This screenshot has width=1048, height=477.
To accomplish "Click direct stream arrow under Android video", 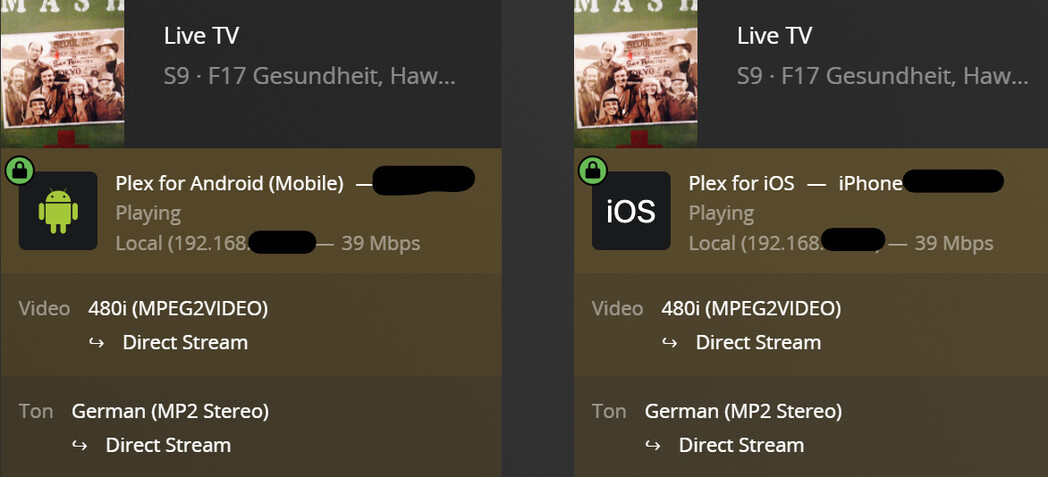I will [x=97, y=343].
